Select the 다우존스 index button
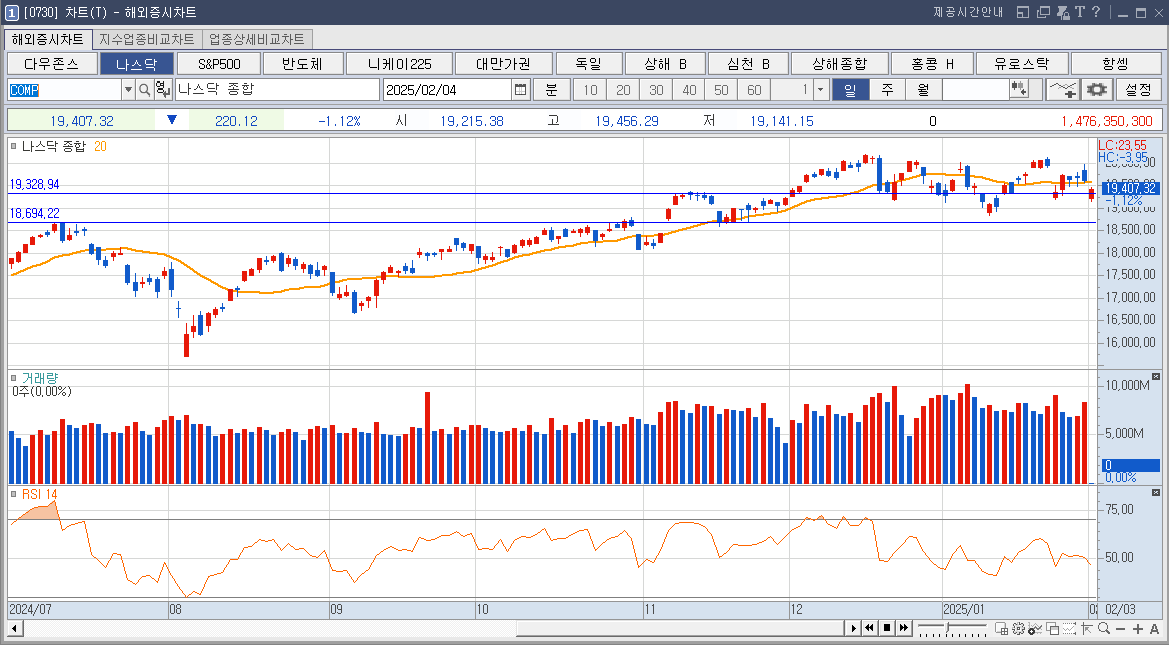Screen dimensions: 1169x645 pyautogui.click(x=52, y=64)
